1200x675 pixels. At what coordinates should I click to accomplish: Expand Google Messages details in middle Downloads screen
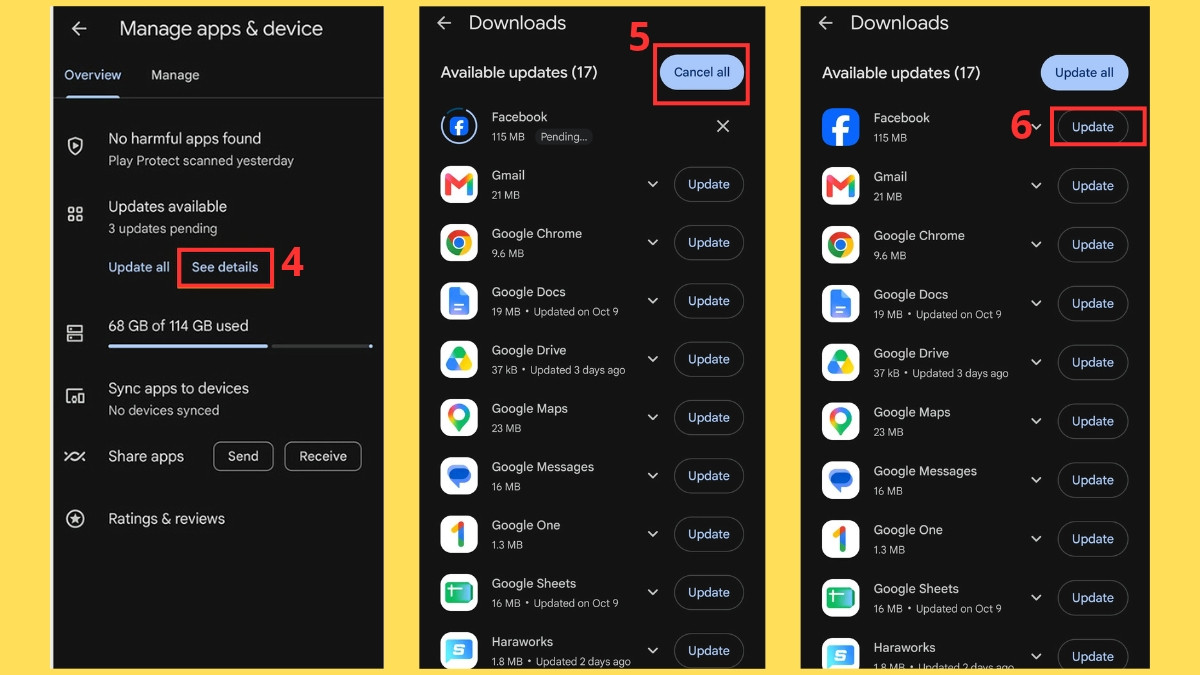click(x=653, y=476)
